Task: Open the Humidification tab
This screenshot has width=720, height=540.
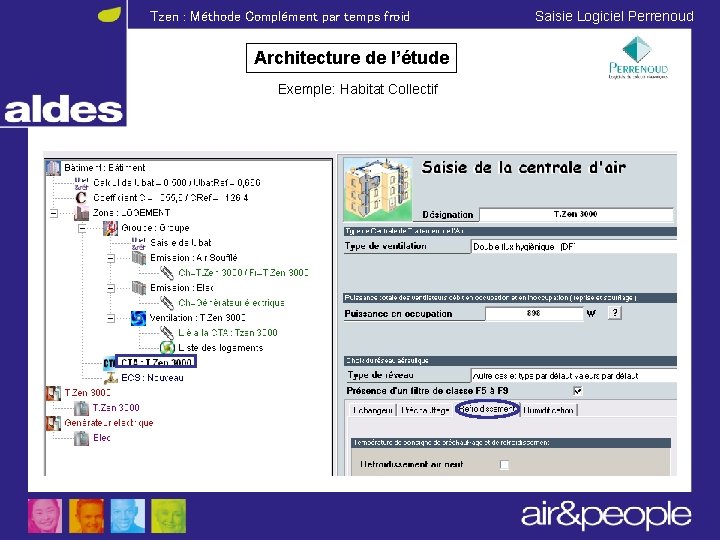Action: click(548, 410)
